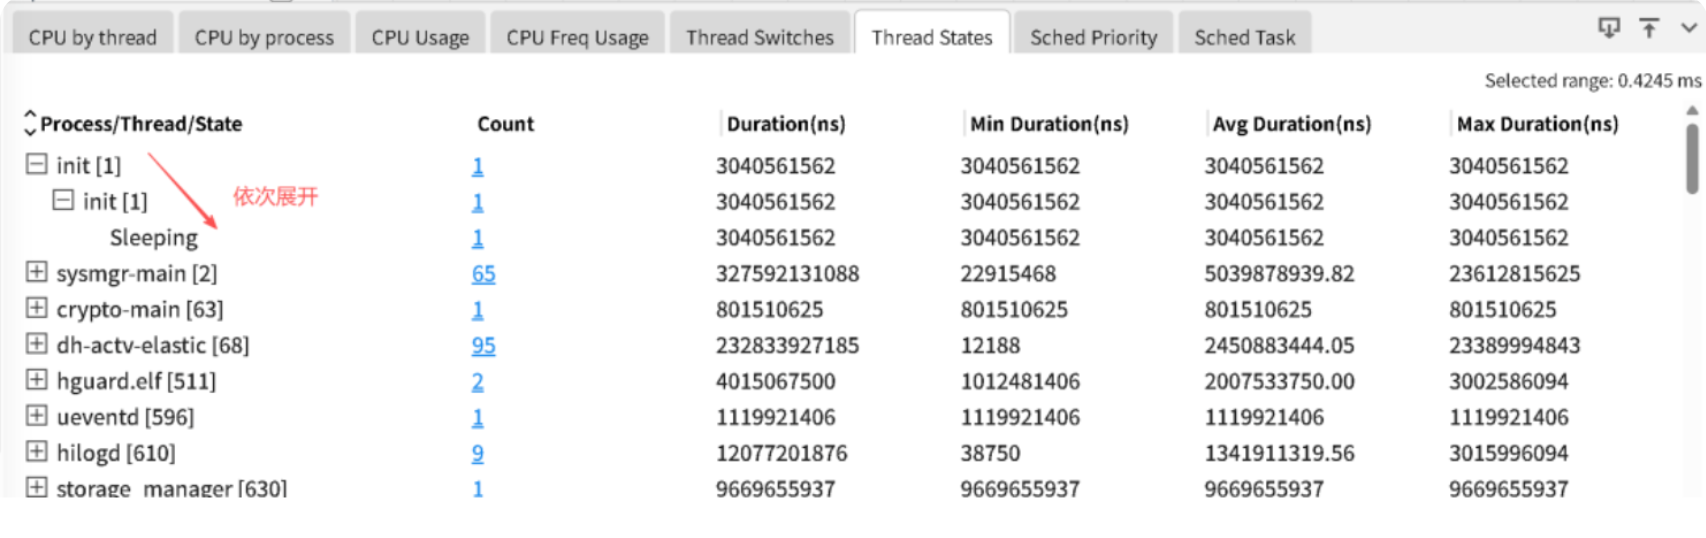Expand the ueventd [596] row

coord(36,416)
